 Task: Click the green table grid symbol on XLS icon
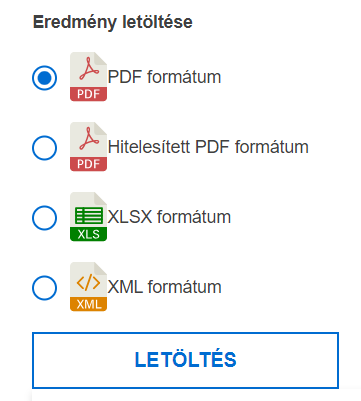point(89,215)
